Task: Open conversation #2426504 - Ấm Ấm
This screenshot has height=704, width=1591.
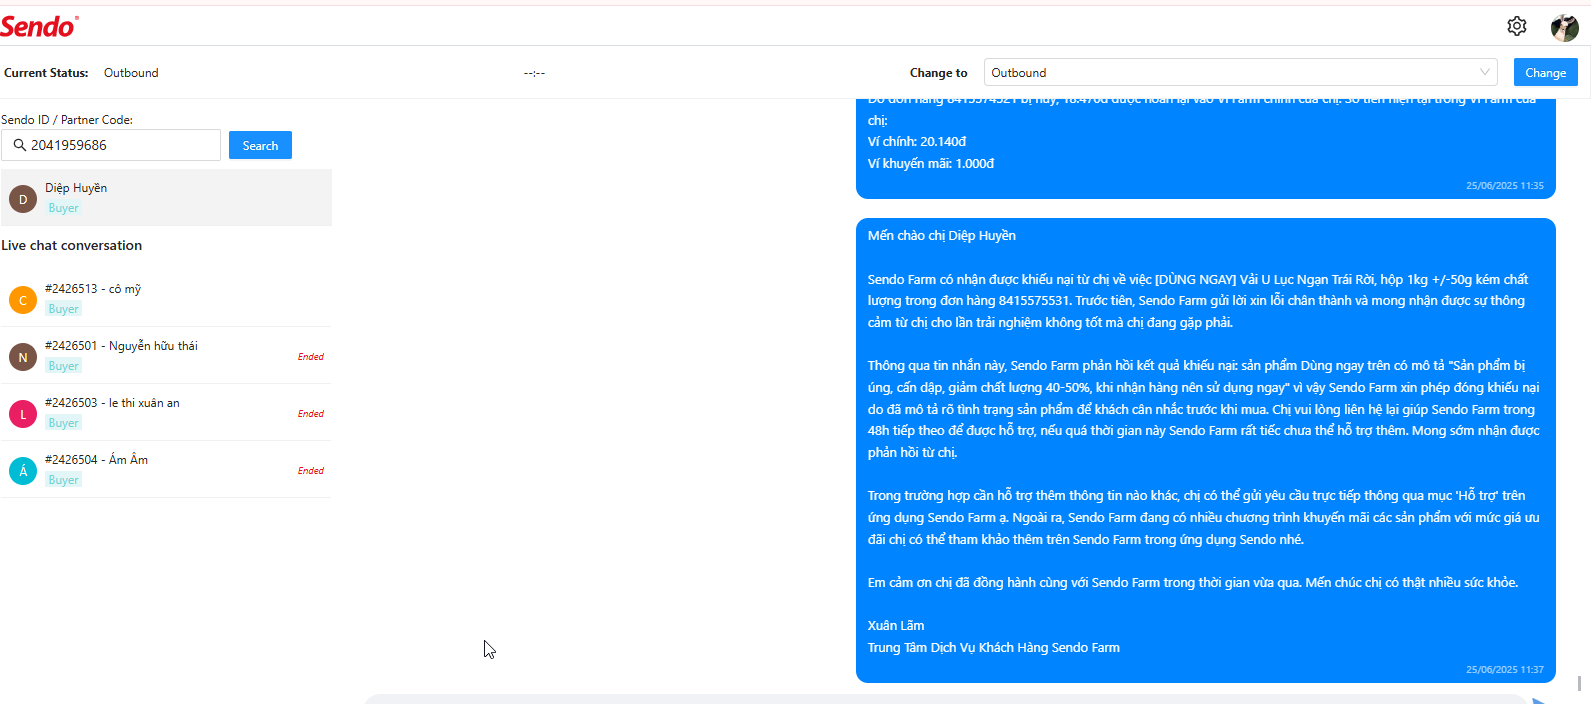Action: (x=166, y=470)
